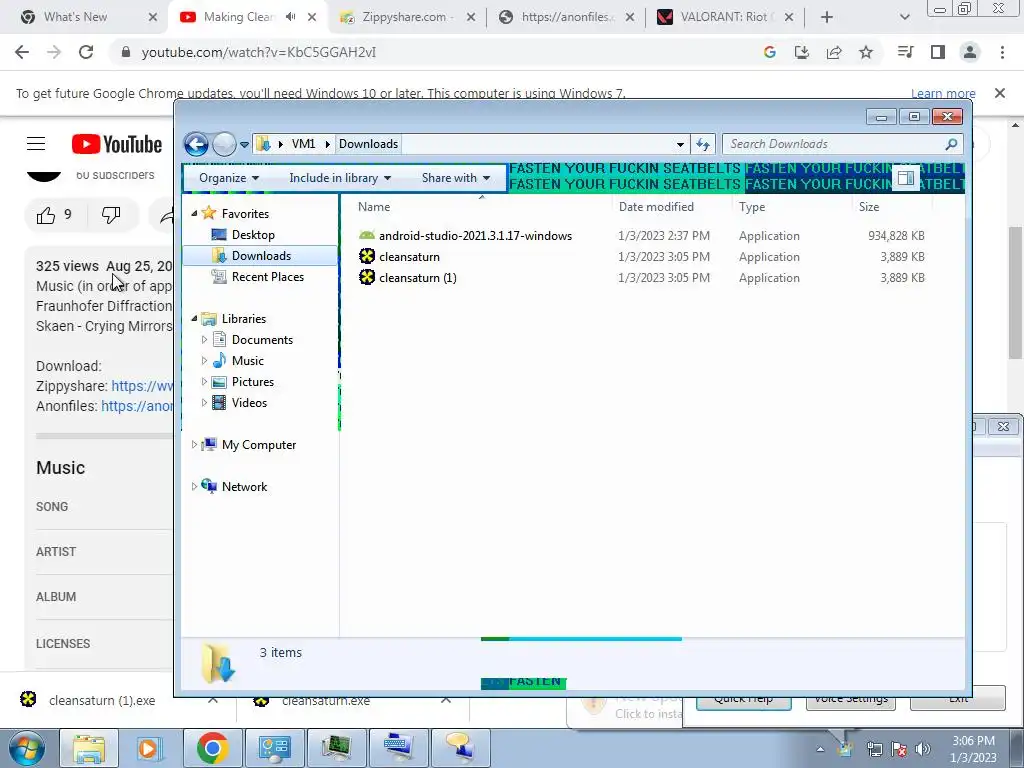Image resolution: width=1024 pixels, height=768 pixels.
Task: Select the cleansaturn (1) file
Action: (x=417, y=278)
